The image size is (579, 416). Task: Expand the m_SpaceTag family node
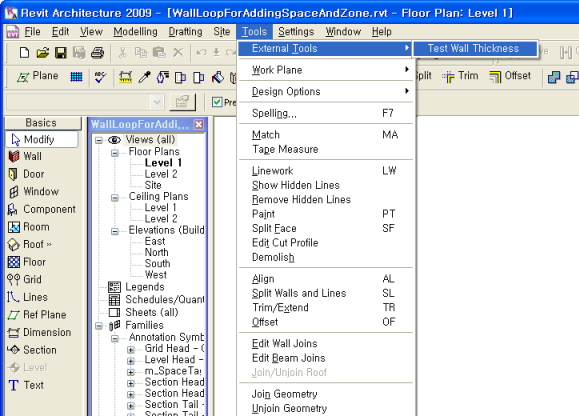pos(131,372)
